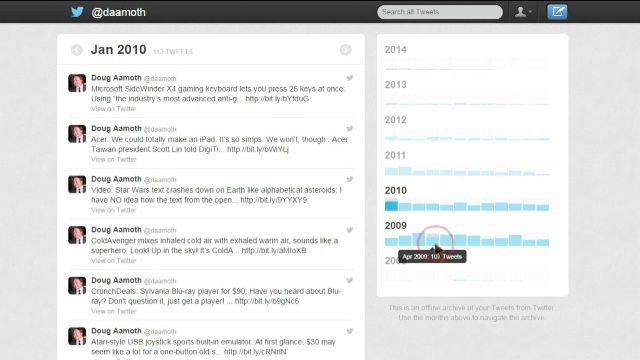The height and width of the screenshot is (360, 640).
Task: Open link http://bit.ly/cRNrlN
Action: click(255, 352)
